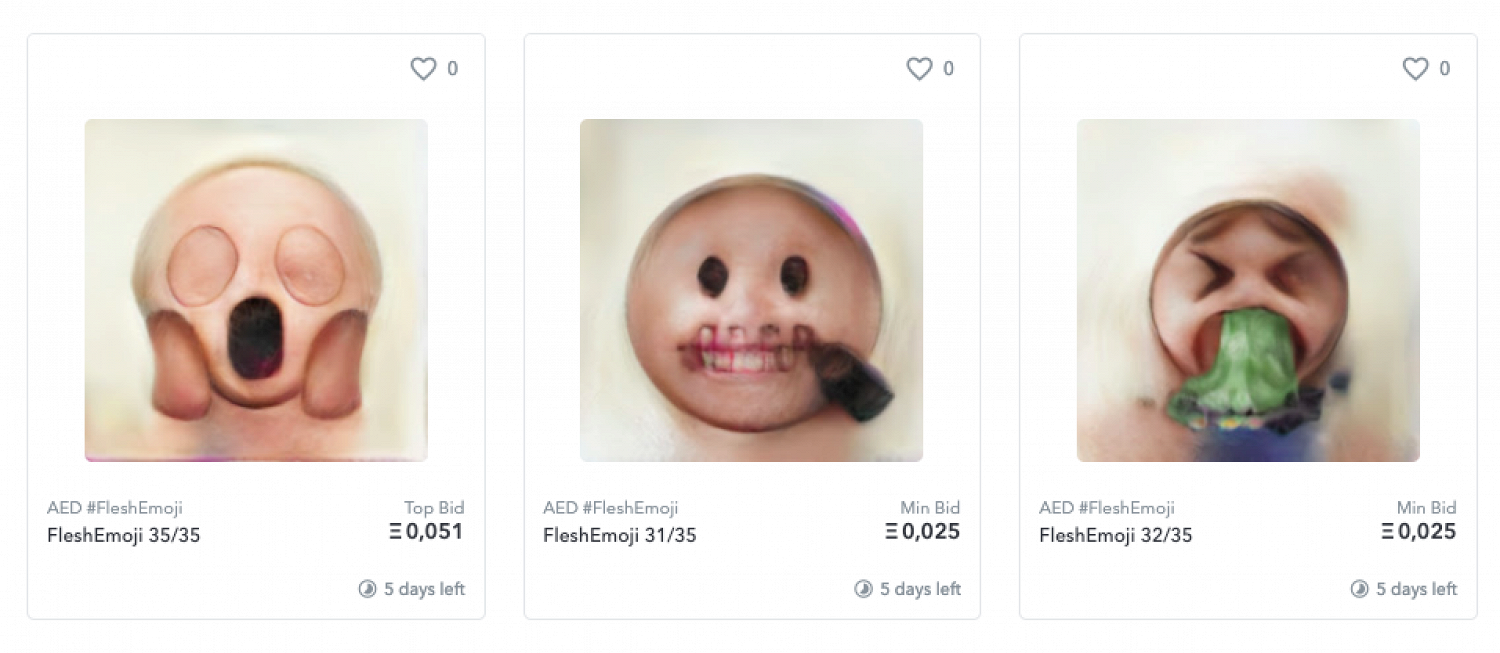
Task: Open the green vomiting face artwork
Action: tap(1248, 290)
